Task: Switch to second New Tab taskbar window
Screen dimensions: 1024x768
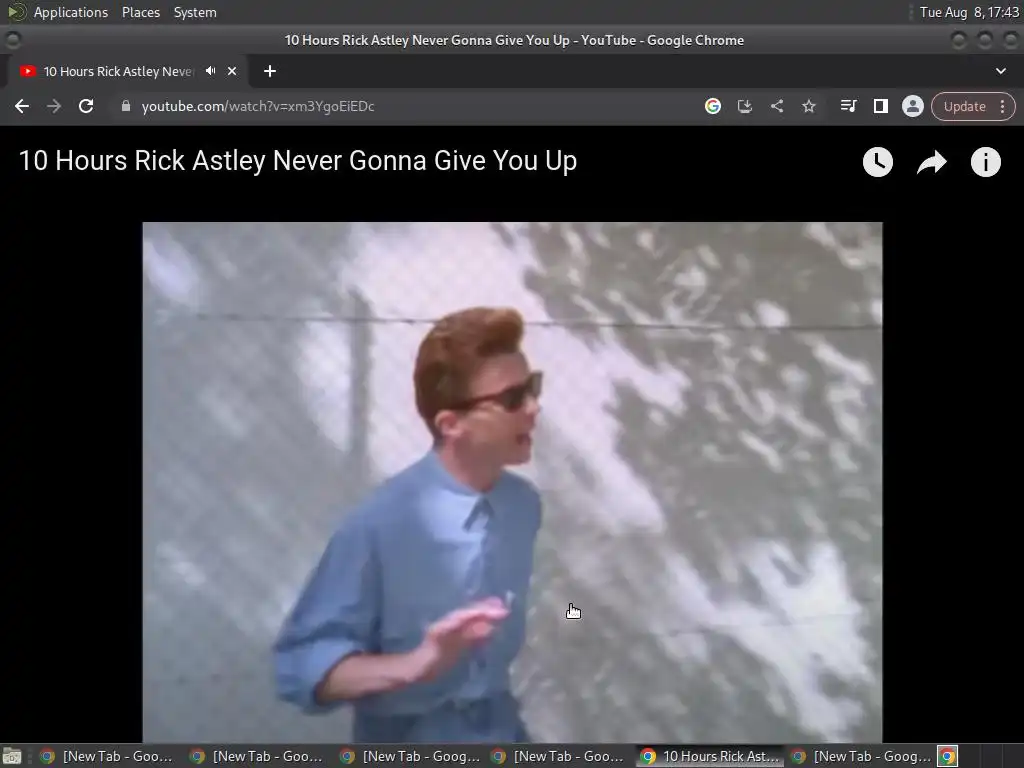Action: pyautogui.click(x=257, y=756)
